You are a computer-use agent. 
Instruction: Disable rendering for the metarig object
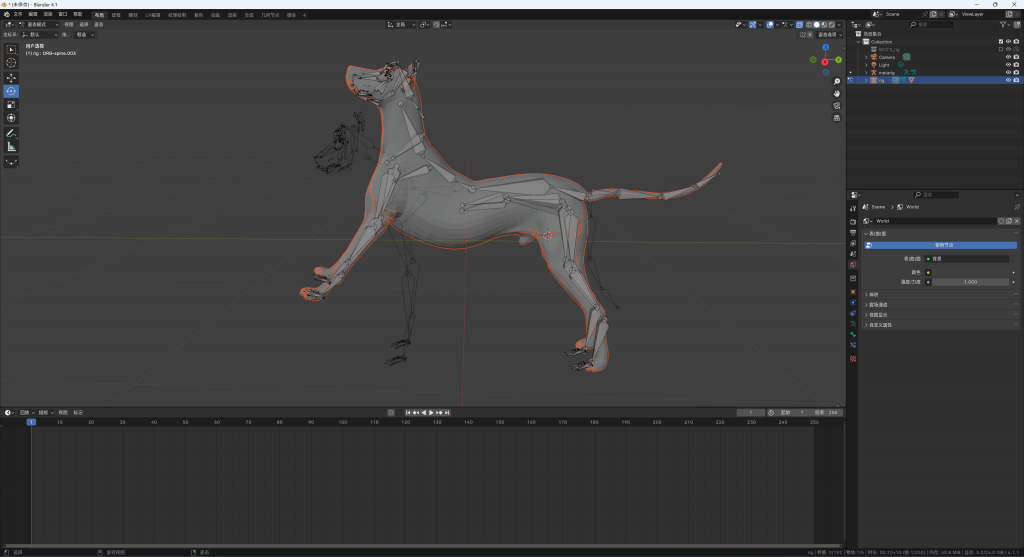point(1016,73)
